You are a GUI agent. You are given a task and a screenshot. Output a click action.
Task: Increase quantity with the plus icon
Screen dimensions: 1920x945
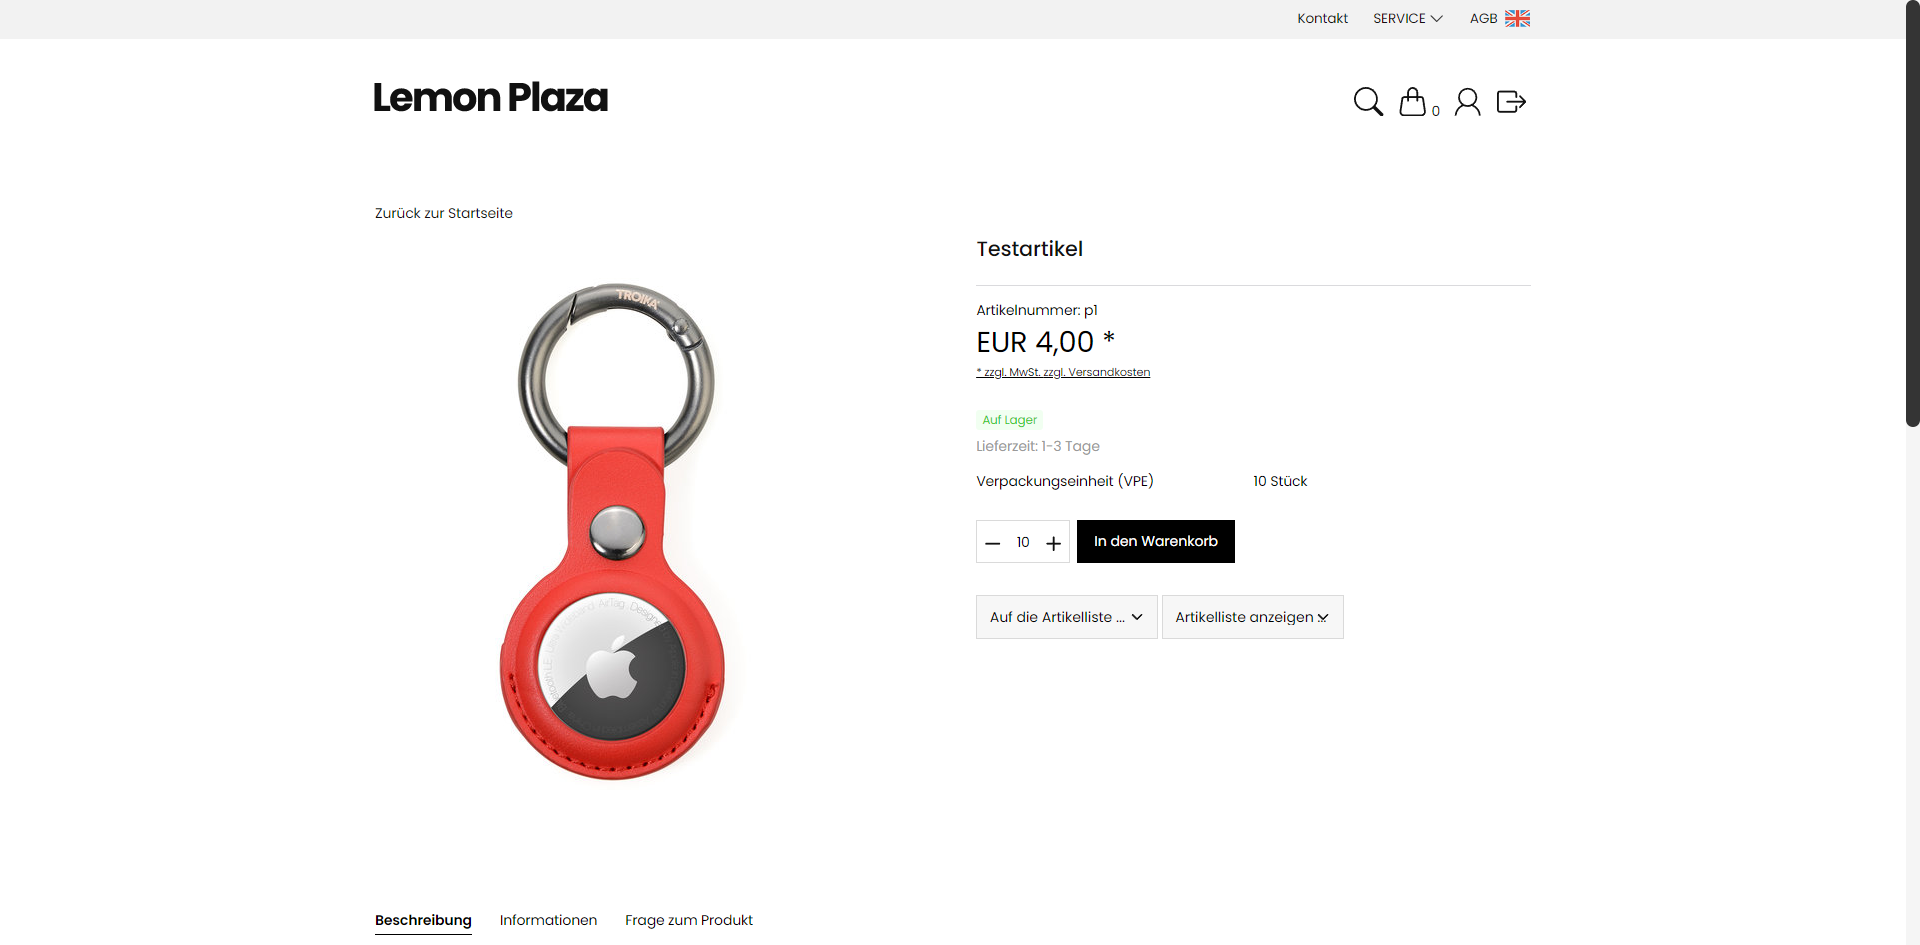[1053, 543]
